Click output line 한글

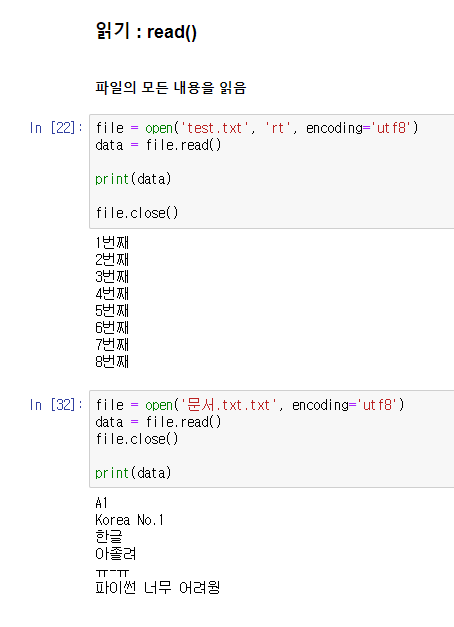point(109,537)
